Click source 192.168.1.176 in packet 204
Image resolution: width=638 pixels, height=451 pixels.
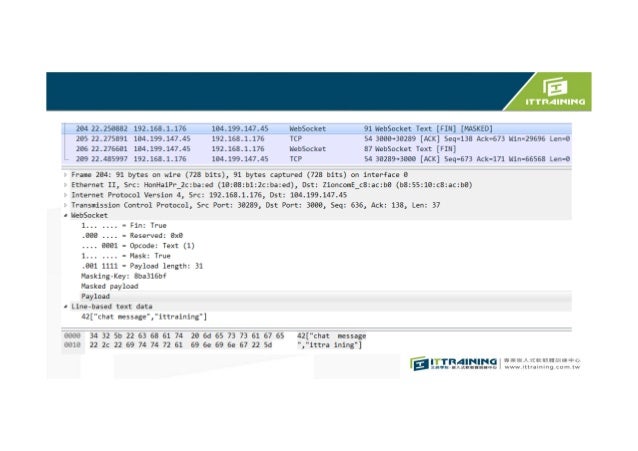point(160,129)
